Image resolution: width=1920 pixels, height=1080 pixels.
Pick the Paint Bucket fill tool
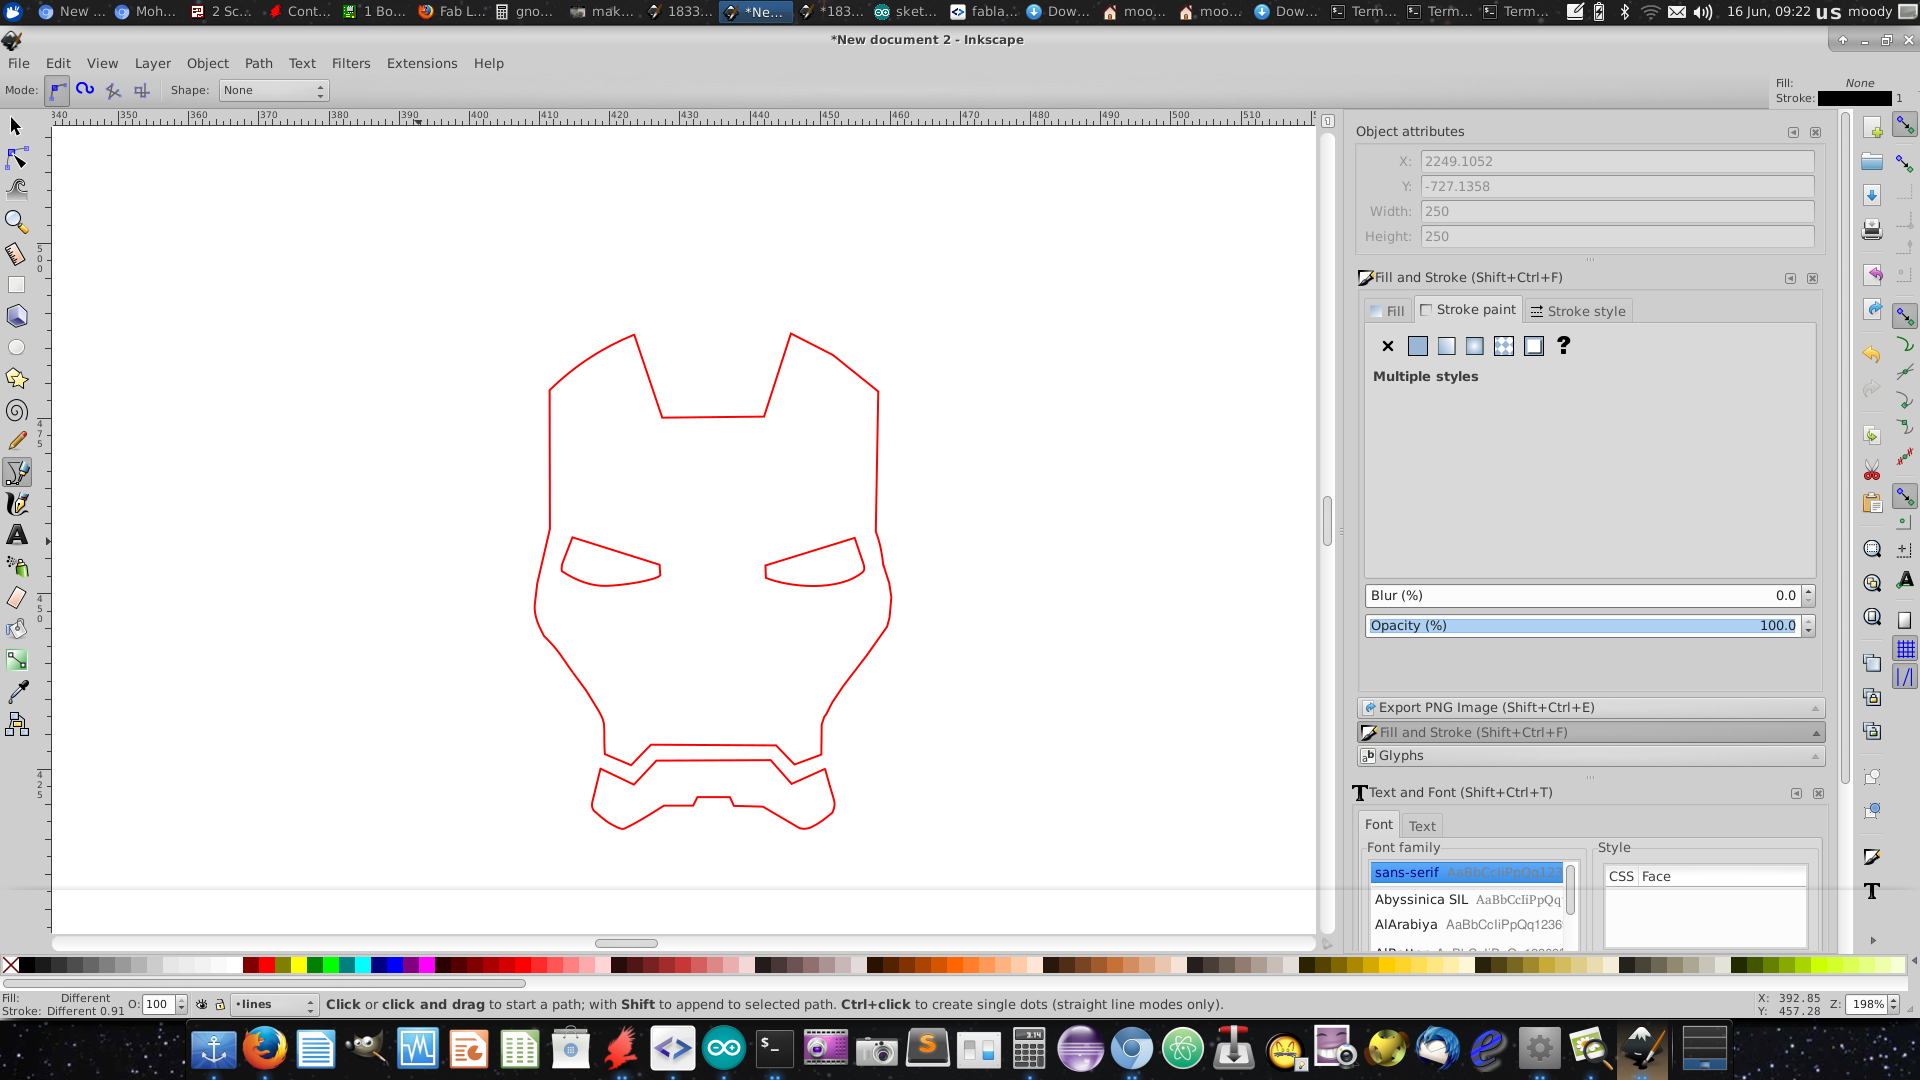point(16,629)
